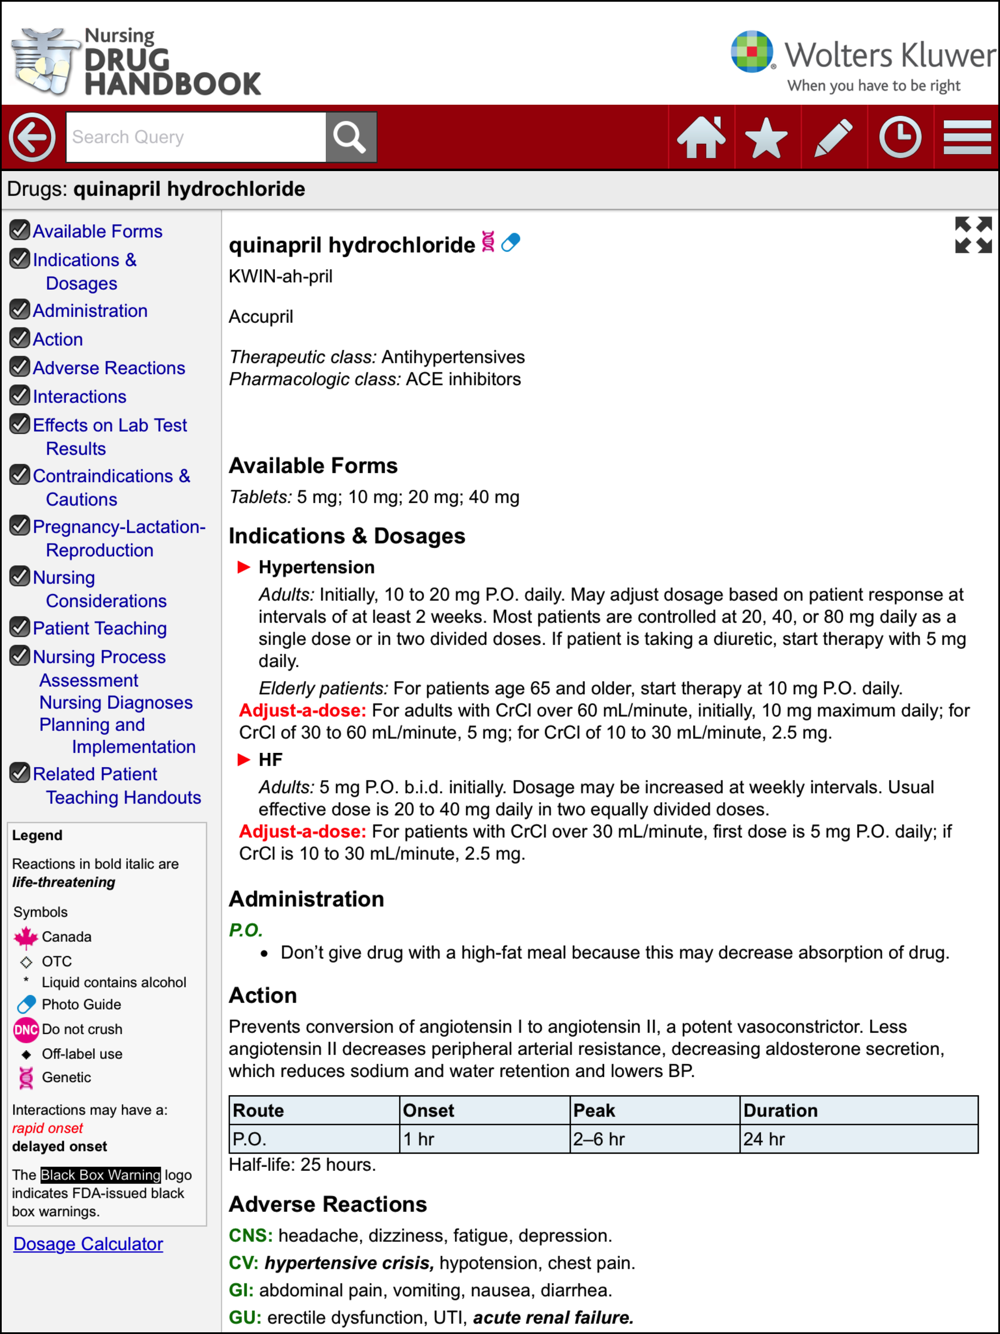Viewport: 1000px width, 1334px height.
Task: Jump to Indications & Dosages section
Action: 84,271
